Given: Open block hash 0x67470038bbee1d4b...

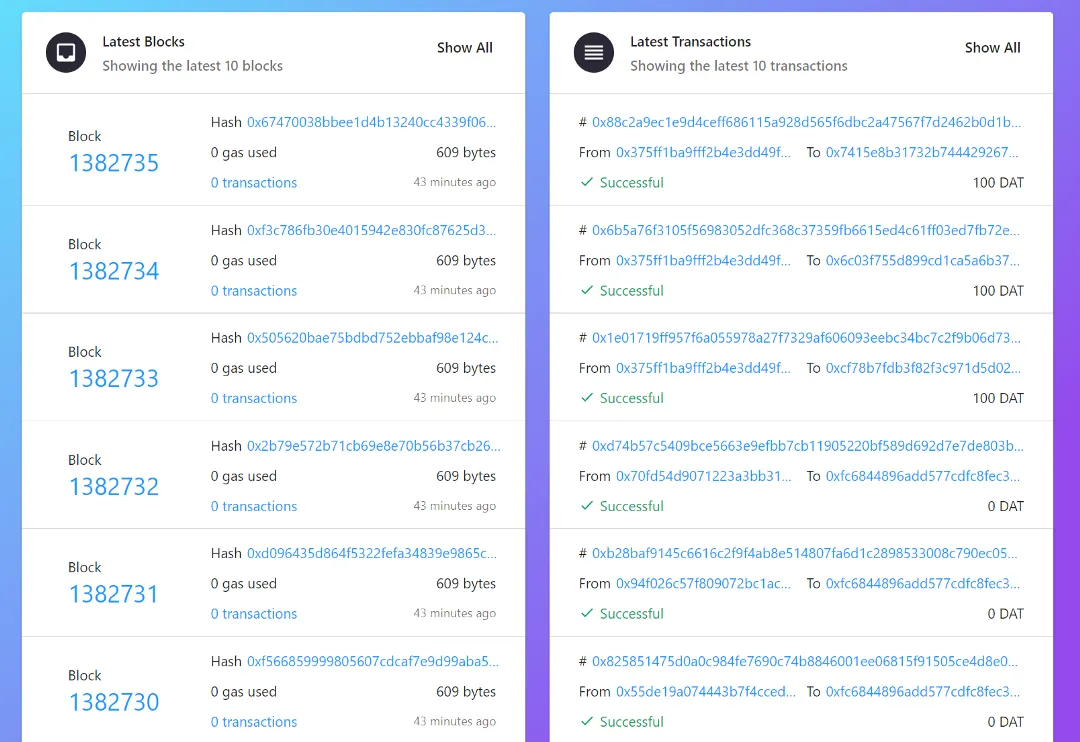Looking at the screenshot, I should click(371, 123).
